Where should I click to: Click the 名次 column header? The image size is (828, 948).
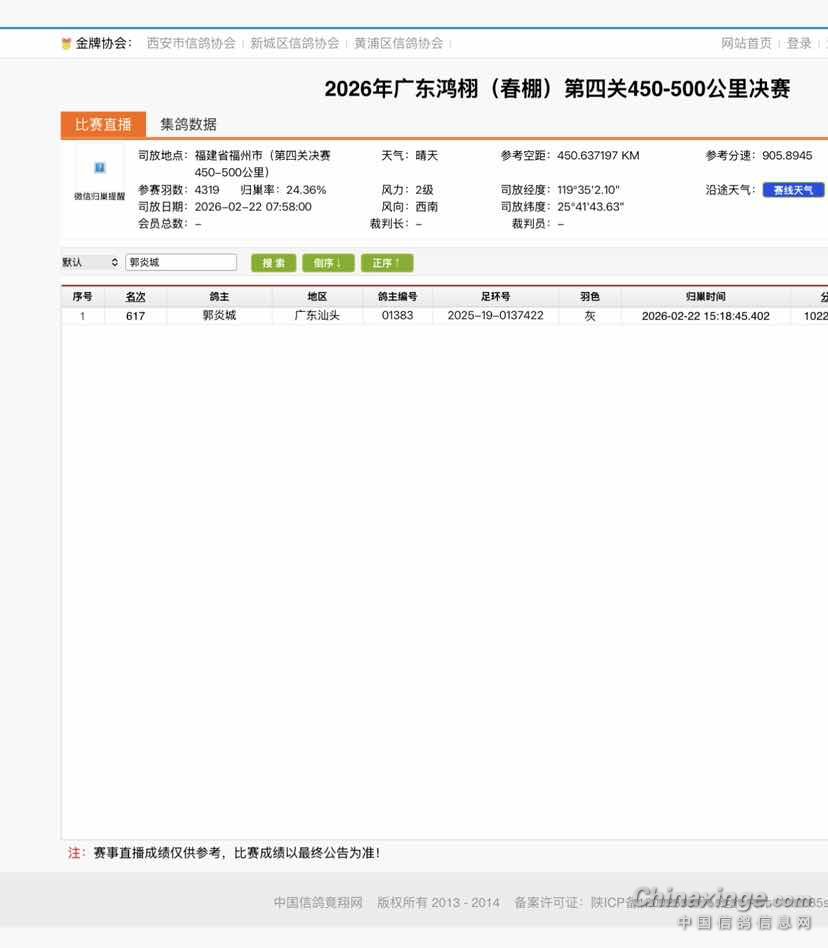tap(135, 297)
